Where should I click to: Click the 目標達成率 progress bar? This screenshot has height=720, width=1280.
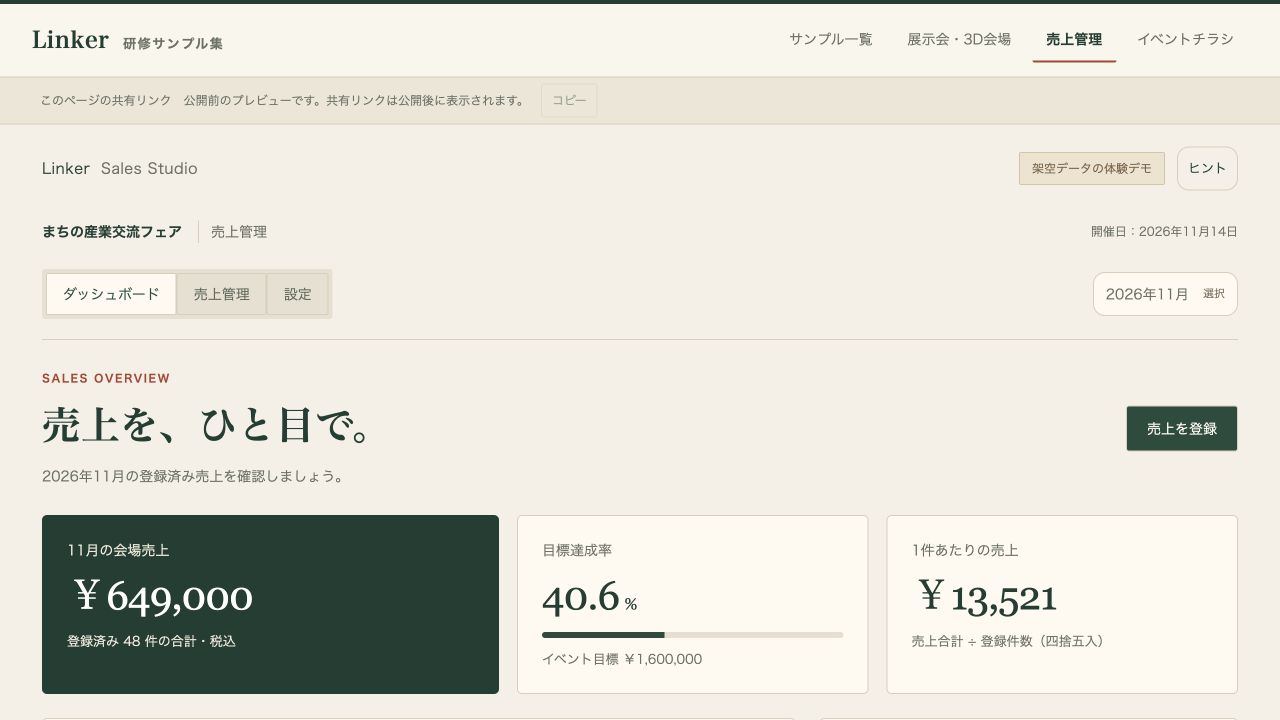[x=692, y=635]
